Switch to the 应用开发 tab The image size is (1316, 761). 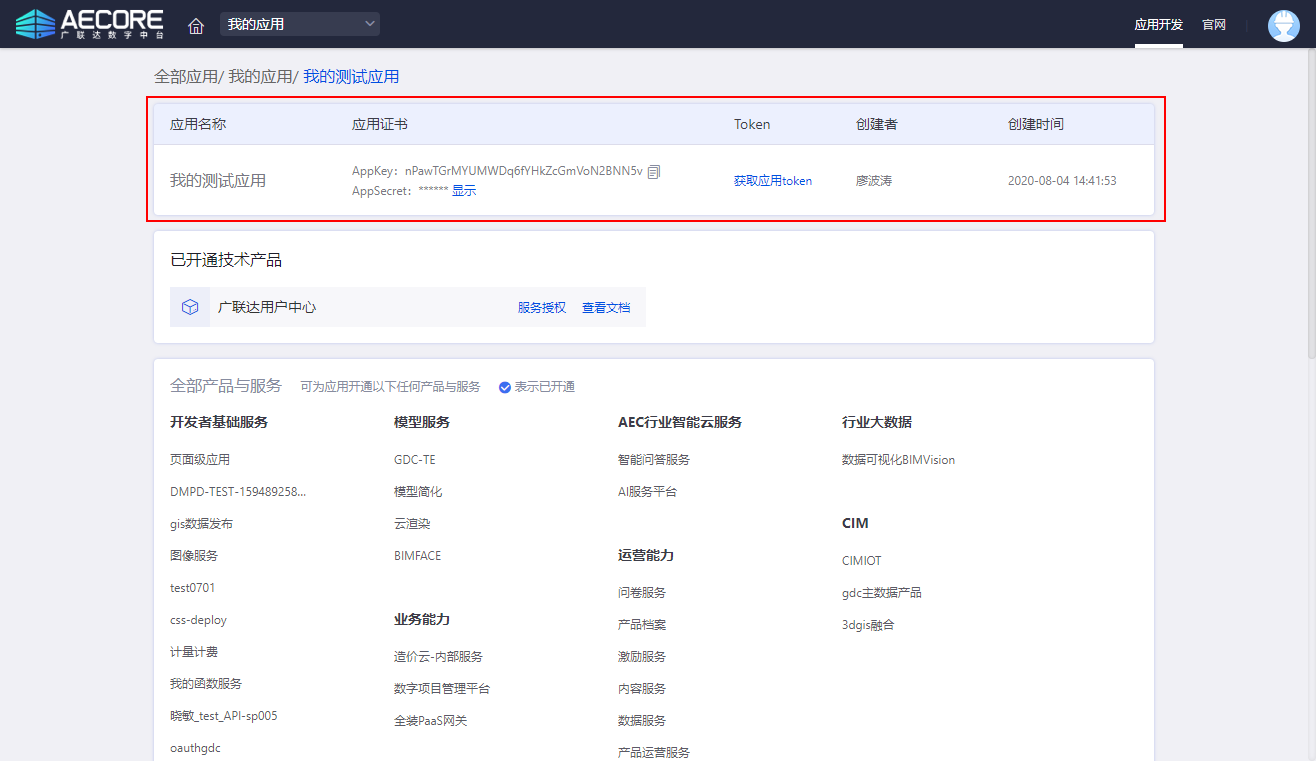pyautogui.click(x=1158, y=25)
